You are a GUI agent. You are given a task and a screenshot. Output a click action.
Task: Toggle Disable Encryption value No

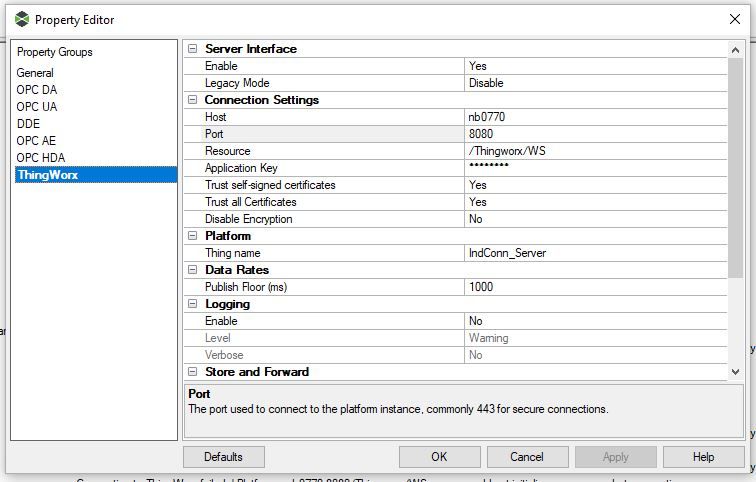(595, 219)
